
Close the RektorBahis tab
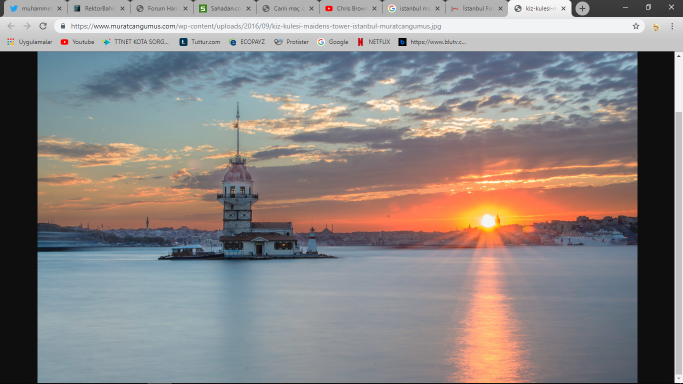[x=122, y=8]
